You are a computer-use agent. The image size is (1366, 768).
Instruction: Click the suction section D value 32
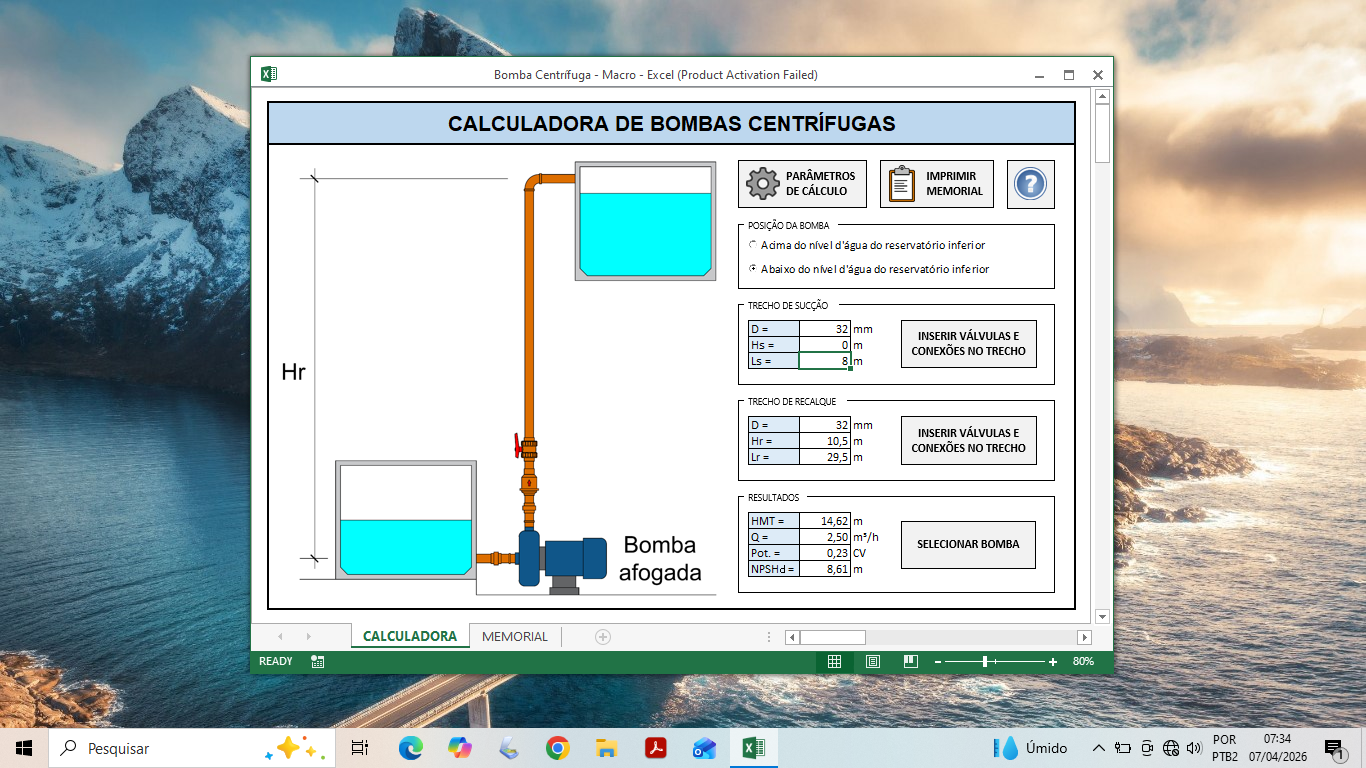click(x=825, y=329)
